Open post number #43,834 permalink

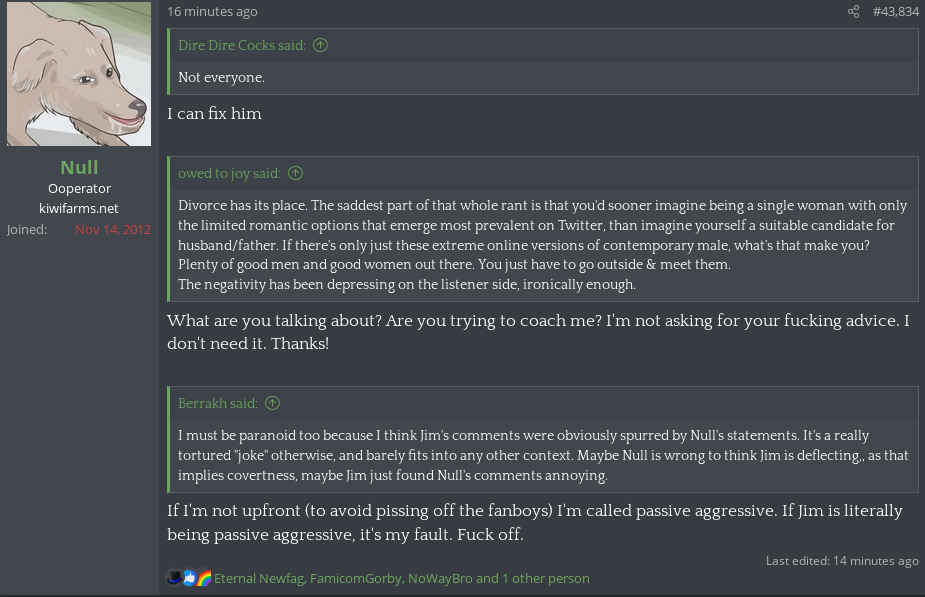coord(895,12)
